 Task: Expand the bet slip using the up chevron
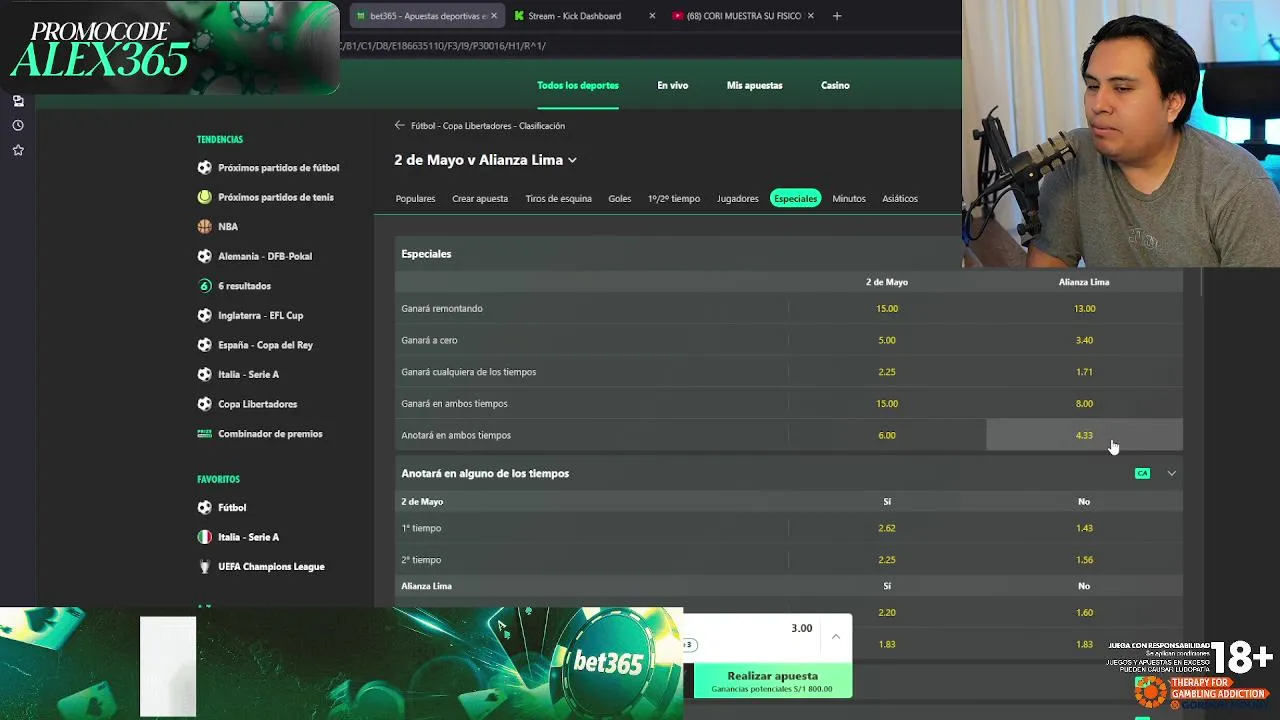coord(835,636)
